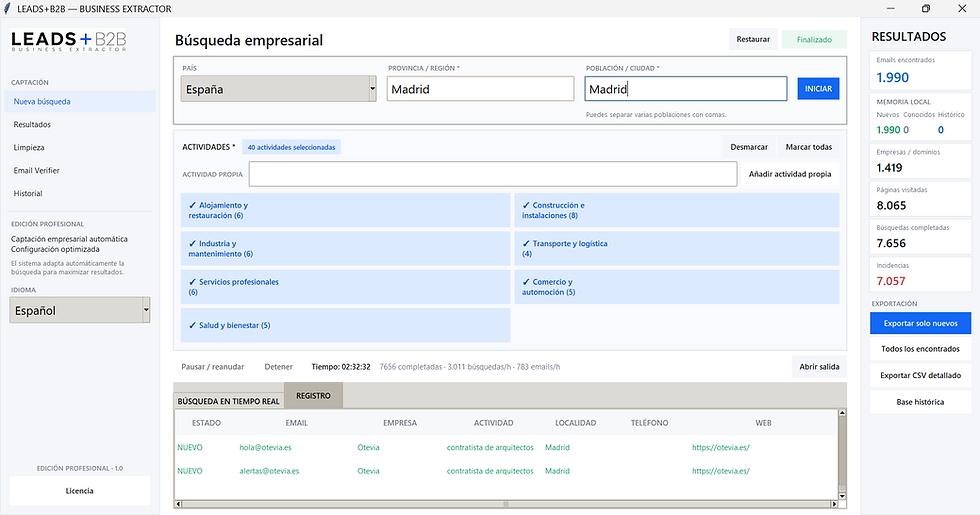This screenshot has width=980, height=515.
Task: Click the ACTIVIDAD column header
Action: point(493,423)
